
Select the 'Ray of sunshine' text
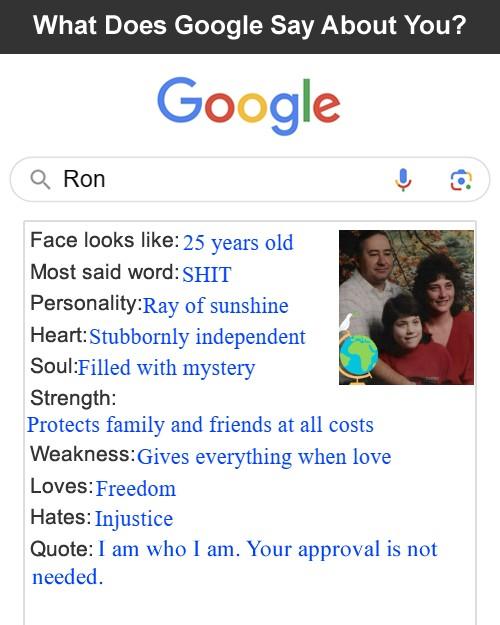(215, 306)
